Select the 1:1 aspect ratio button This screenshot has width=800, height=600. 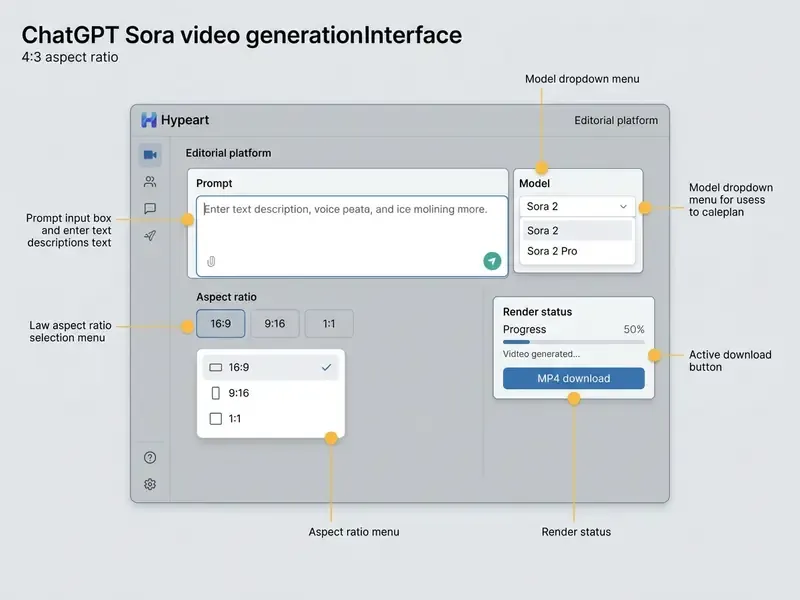click(329, 323)
